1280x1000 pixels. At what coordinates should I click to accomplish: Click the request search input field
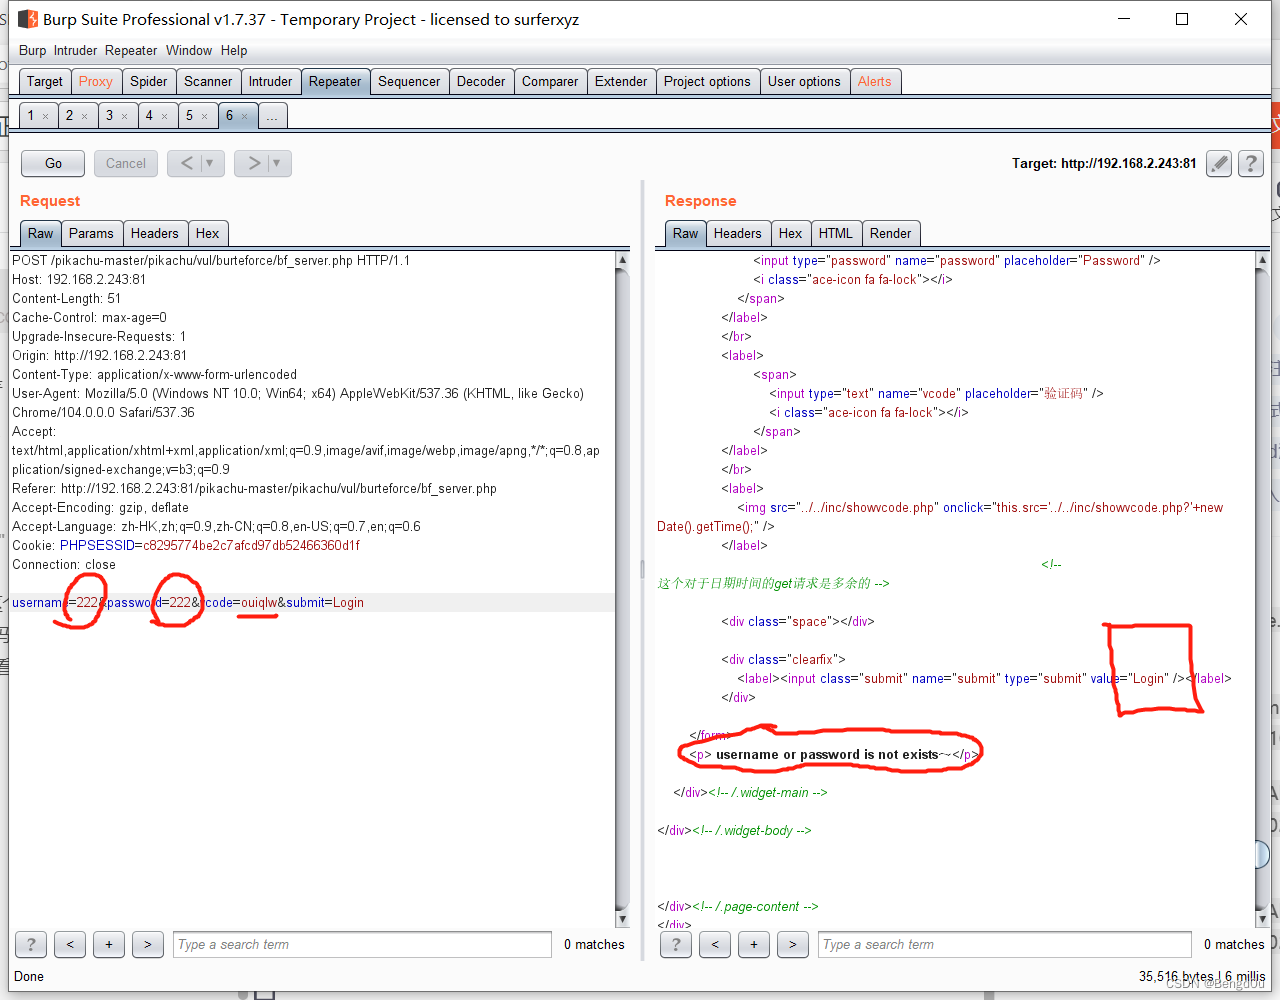[x=362, y=944]
